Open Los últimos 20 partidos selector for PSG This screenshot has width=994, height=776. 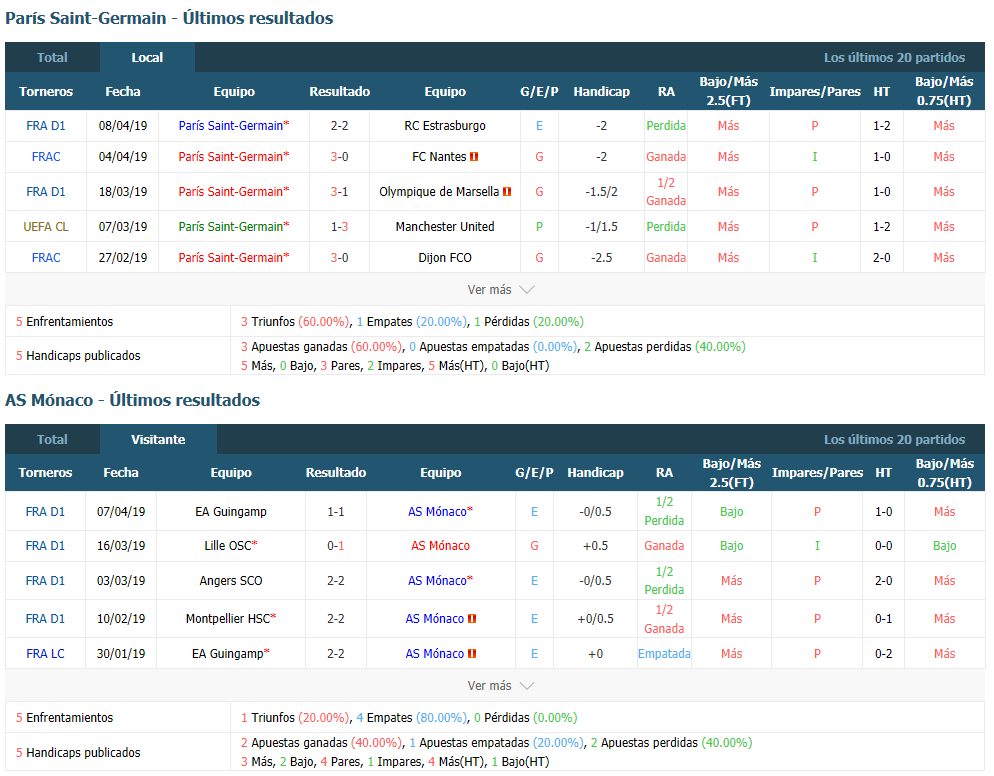[x=894, y=58]
